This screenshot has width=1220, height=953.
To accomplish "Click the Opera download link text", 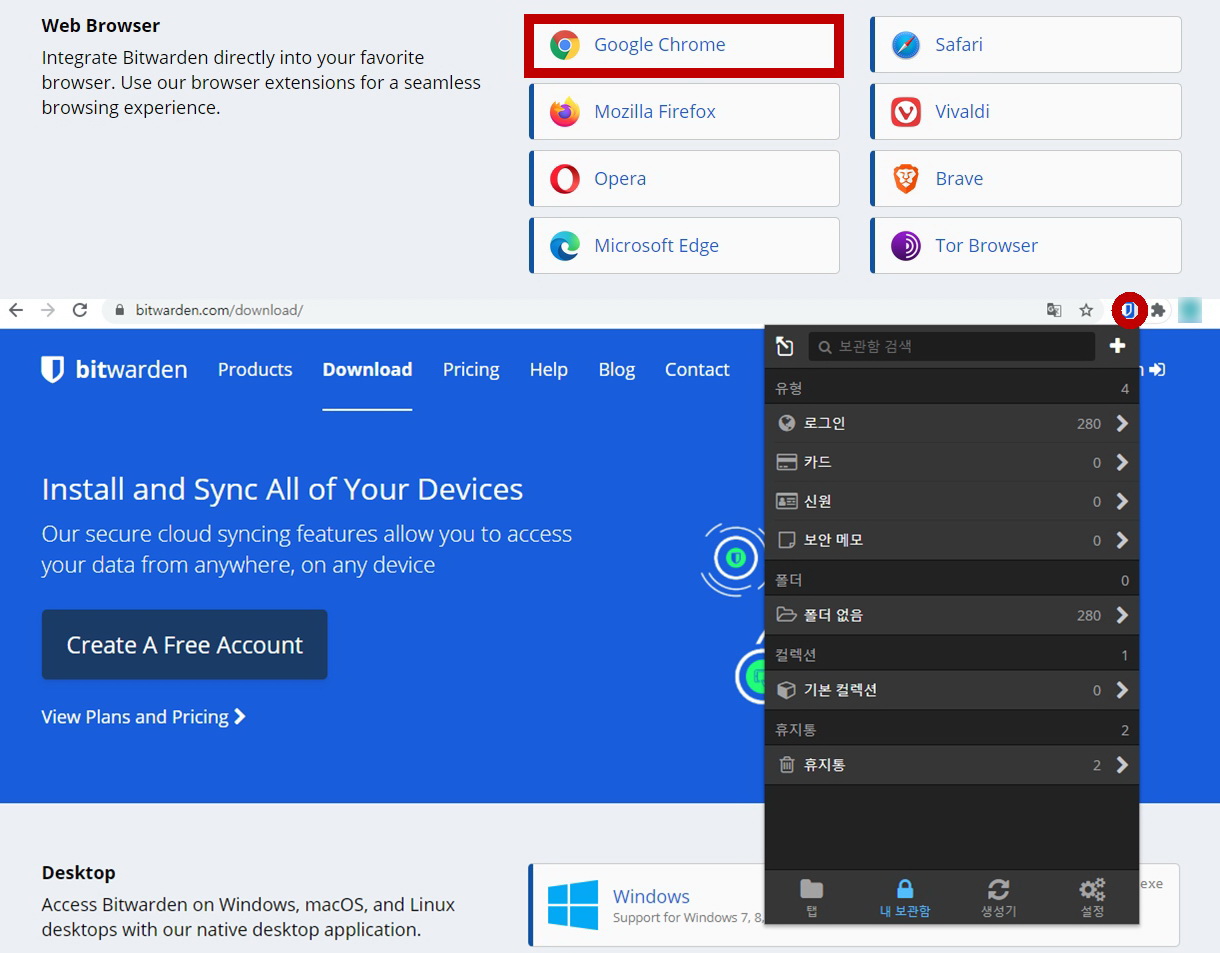I will tap(620, 179).
